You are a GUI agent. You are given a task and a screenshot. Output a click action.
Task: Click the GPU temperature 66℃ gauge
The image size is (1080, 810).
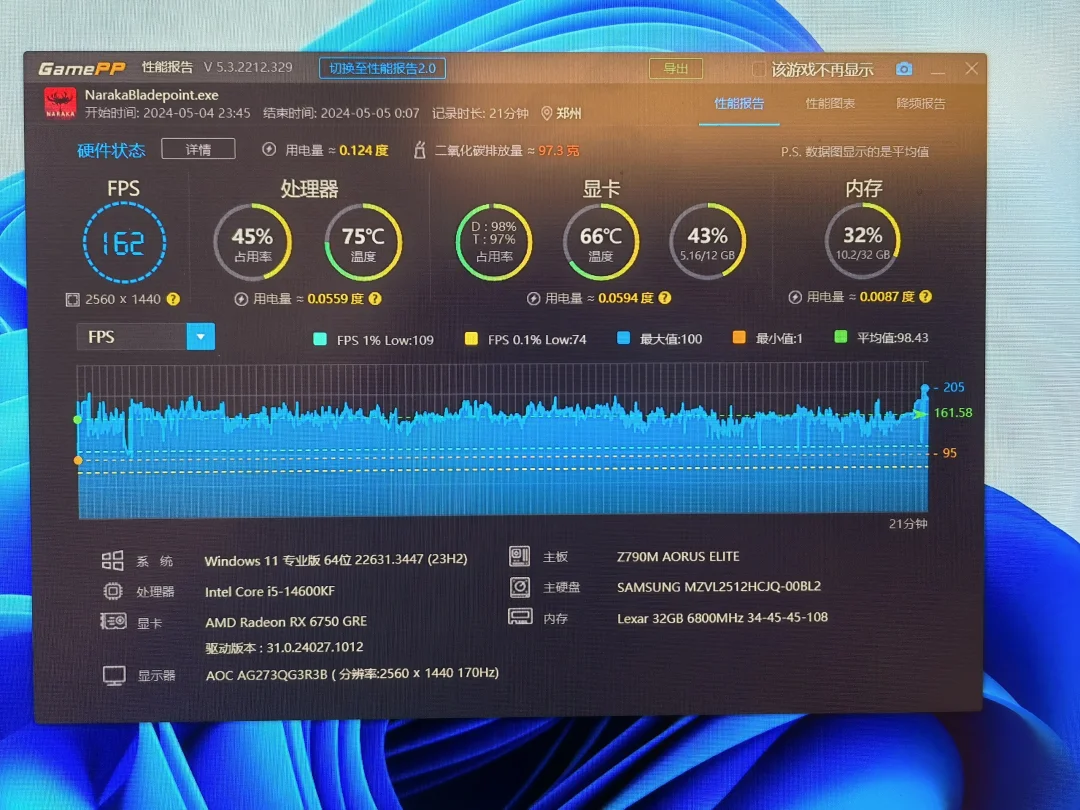pos(601,242)
